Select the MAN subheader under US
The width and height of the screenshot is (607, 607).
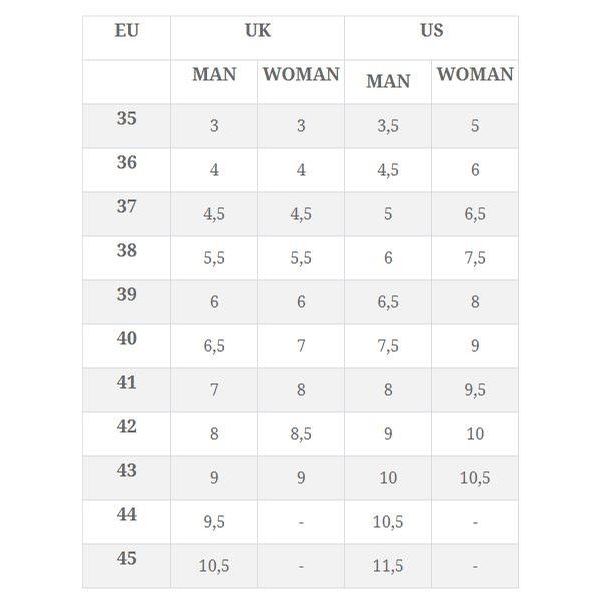pos(388,81)
